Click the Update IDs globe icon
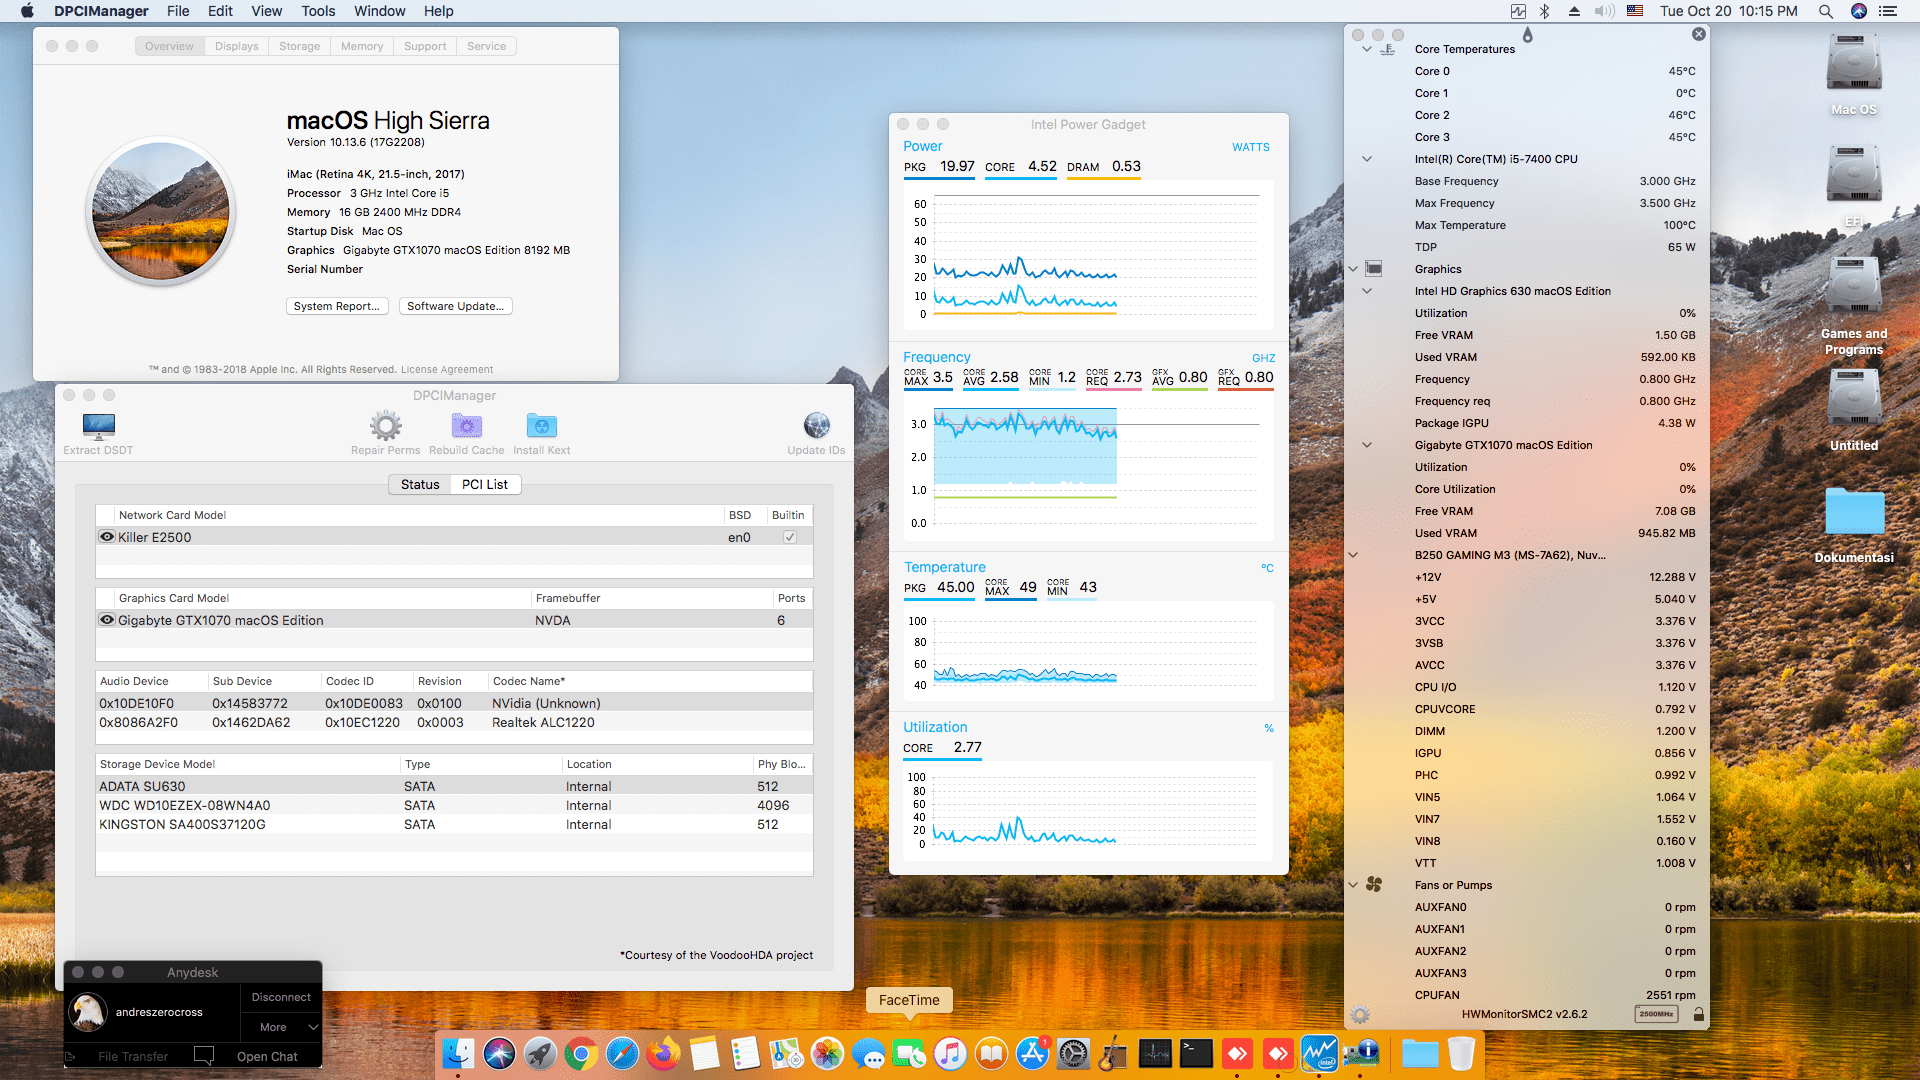The height and width of the screenshot is (1080, 1920). pyautogui.click(x=816, y=426)
